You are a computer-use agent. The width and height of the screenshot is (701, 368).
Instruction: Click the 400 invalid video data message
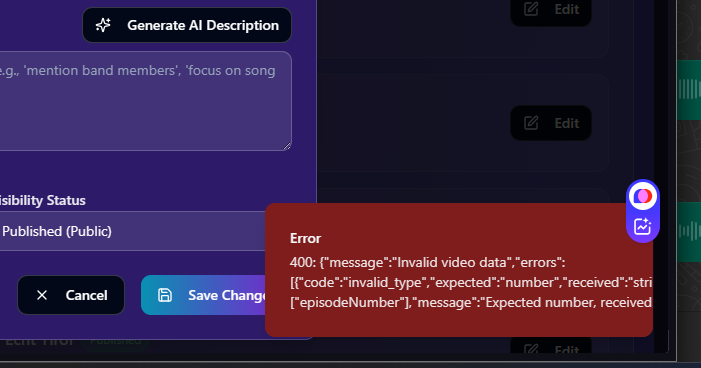point(470,282)
